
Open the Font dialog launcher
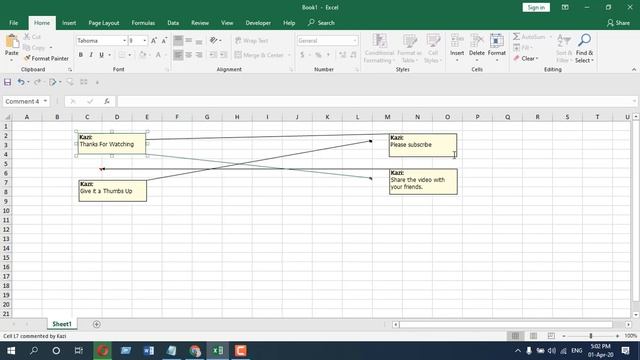(167, 70)
